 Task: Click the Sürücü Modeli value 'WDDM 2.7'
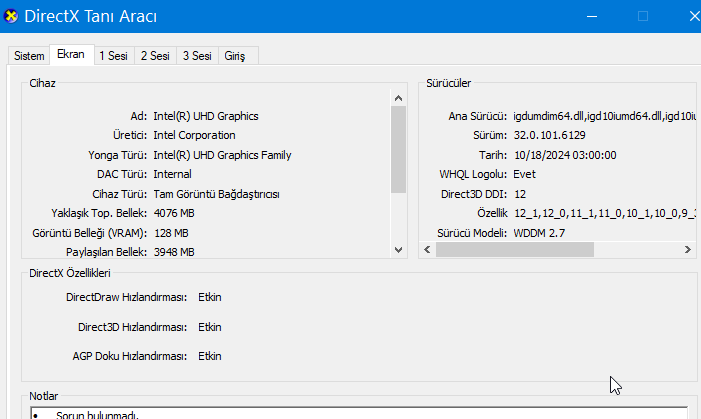tap(539, 233)
